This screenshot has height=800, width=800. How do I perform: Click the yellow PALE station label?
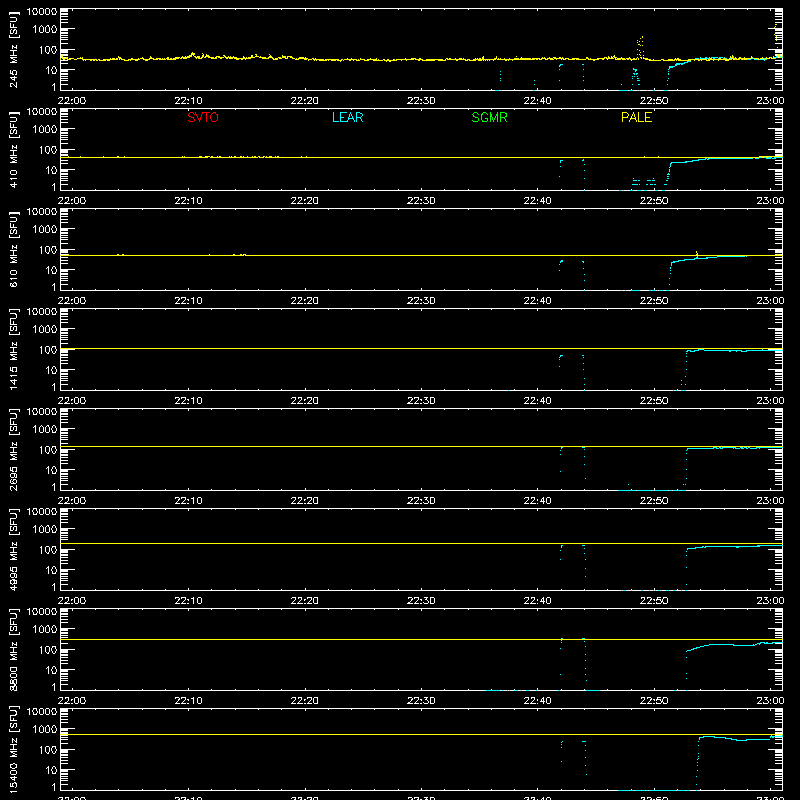[x=636, y=117]
